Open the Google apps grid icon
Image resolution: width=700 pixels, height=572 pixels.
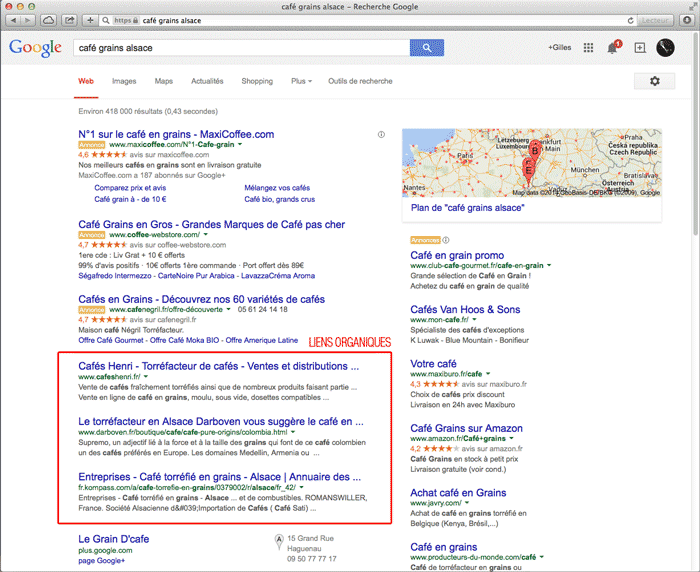pos(588,47)
